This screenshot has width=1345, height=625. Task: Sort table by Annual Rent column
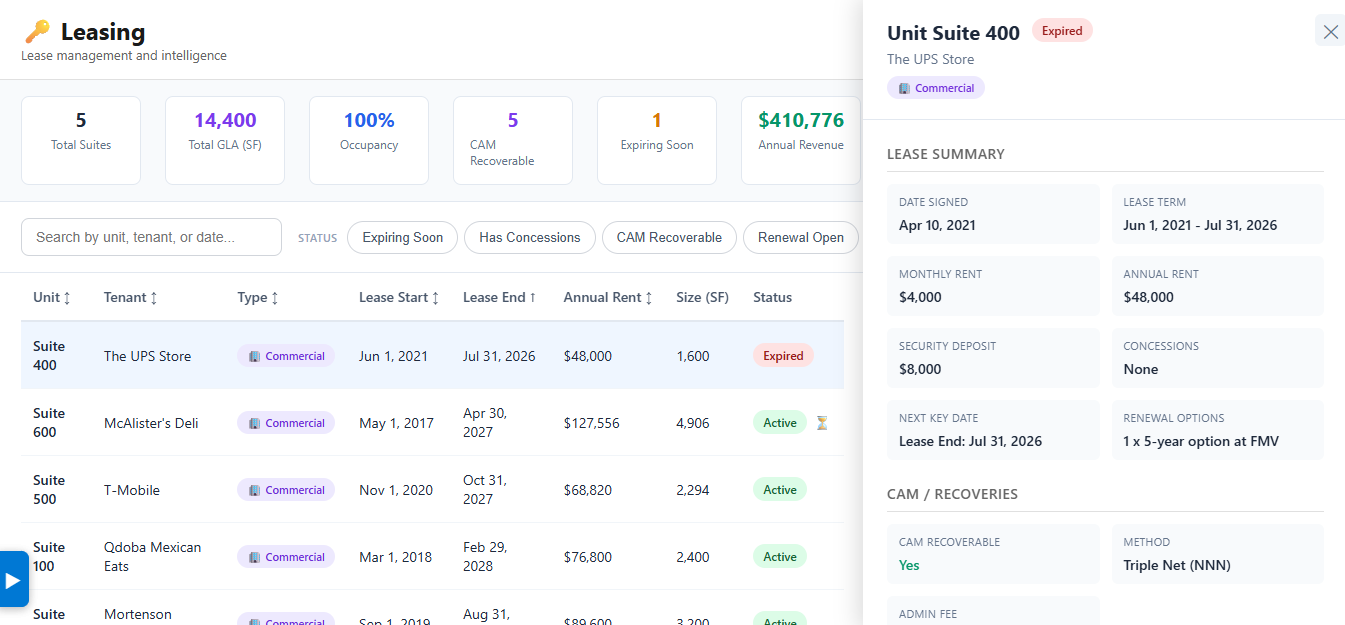pyautogui.click(x=608, y=297)
